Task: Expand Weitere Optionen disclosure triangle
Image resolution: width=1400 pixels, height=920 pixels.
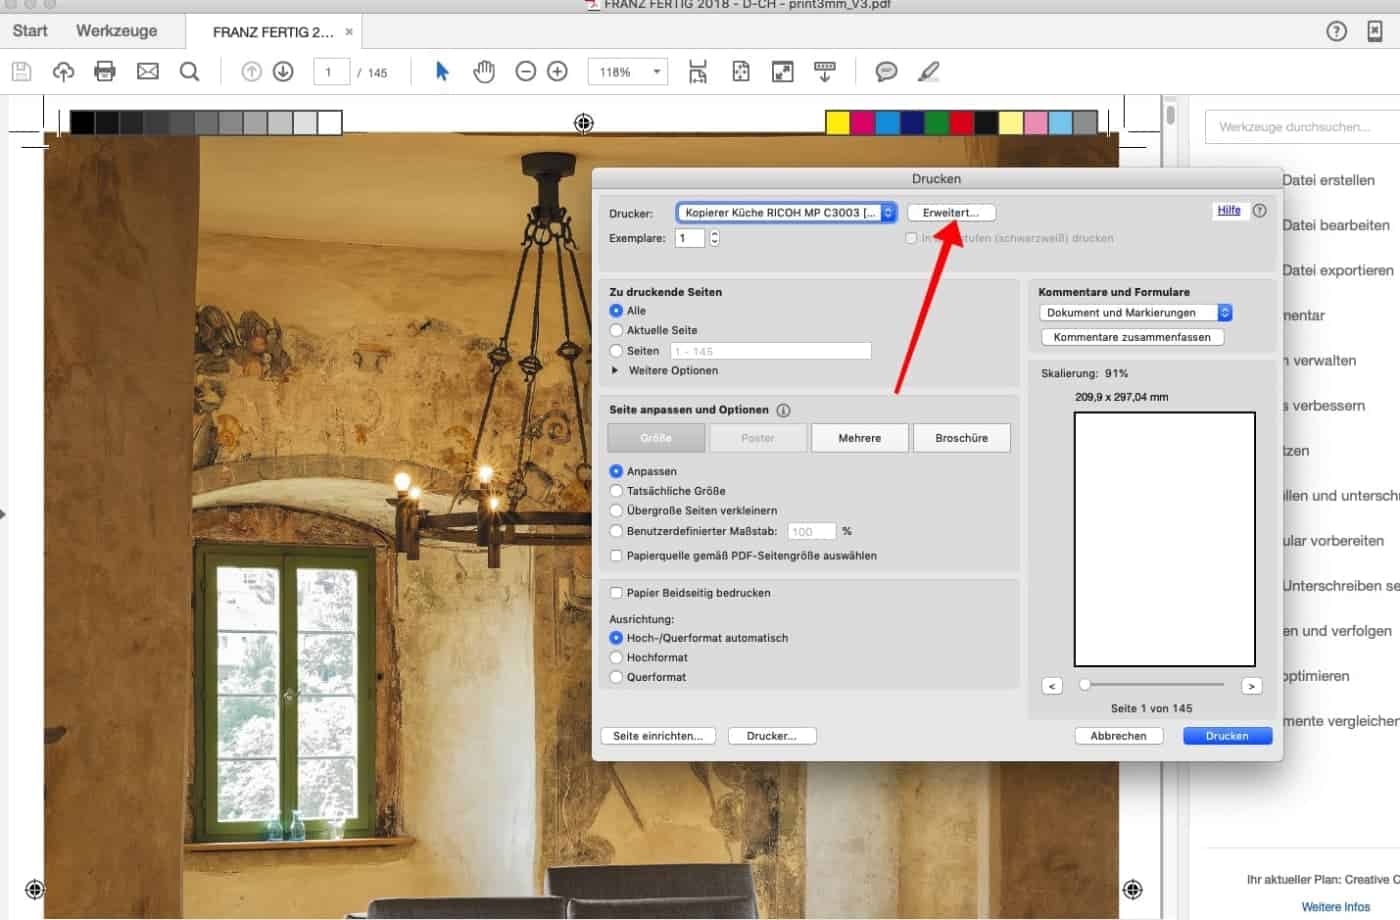Action: (615, 370)
